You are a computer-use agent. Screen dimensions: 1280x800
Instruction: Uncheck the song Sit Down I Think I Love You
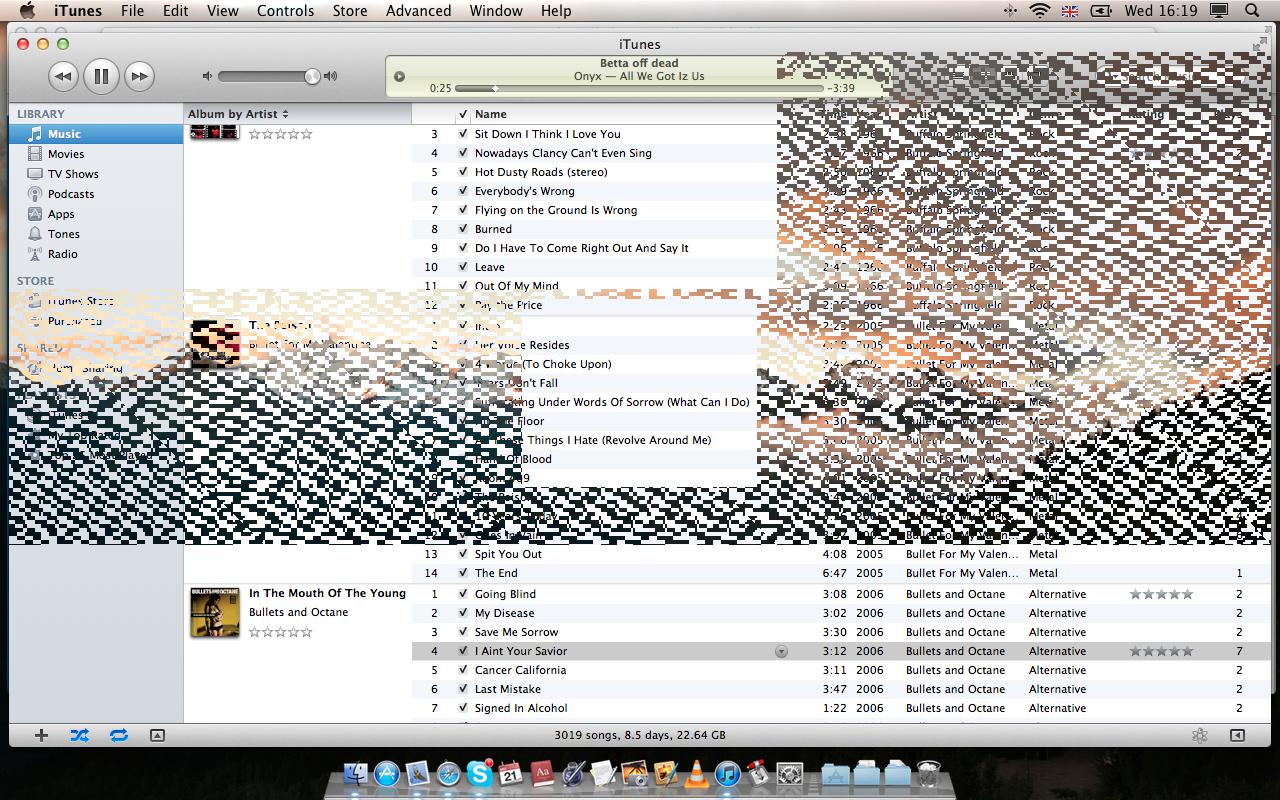point(463,134)
